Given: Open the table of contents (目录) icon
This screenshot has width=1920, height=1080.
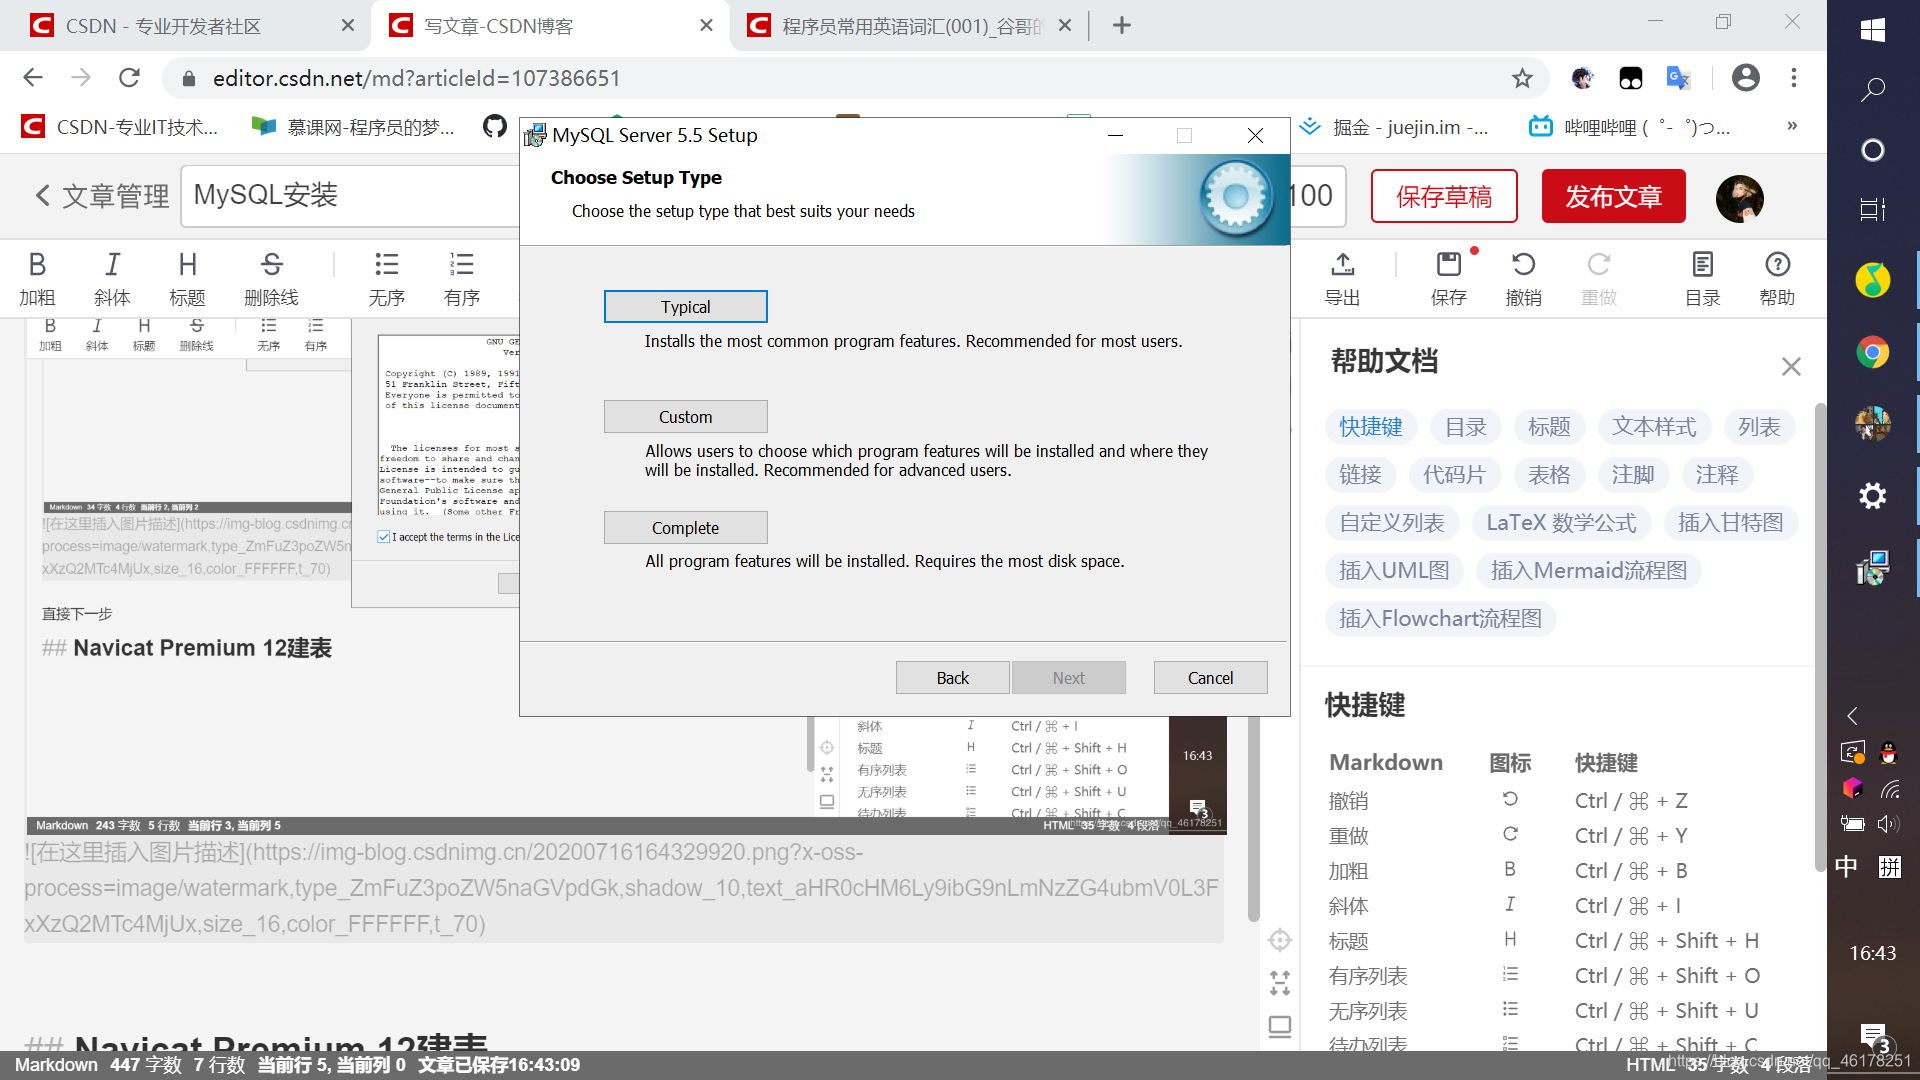Looking at the screenshot, I should pos(1703,278).
